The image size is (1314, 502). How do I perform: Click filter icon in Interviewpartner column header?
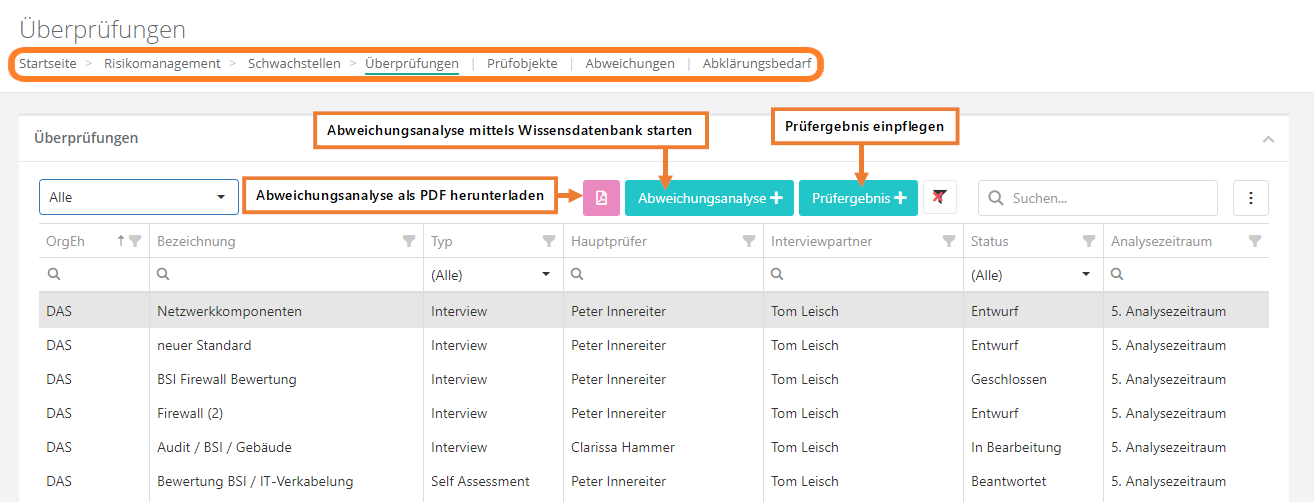(x=948, y=241)
